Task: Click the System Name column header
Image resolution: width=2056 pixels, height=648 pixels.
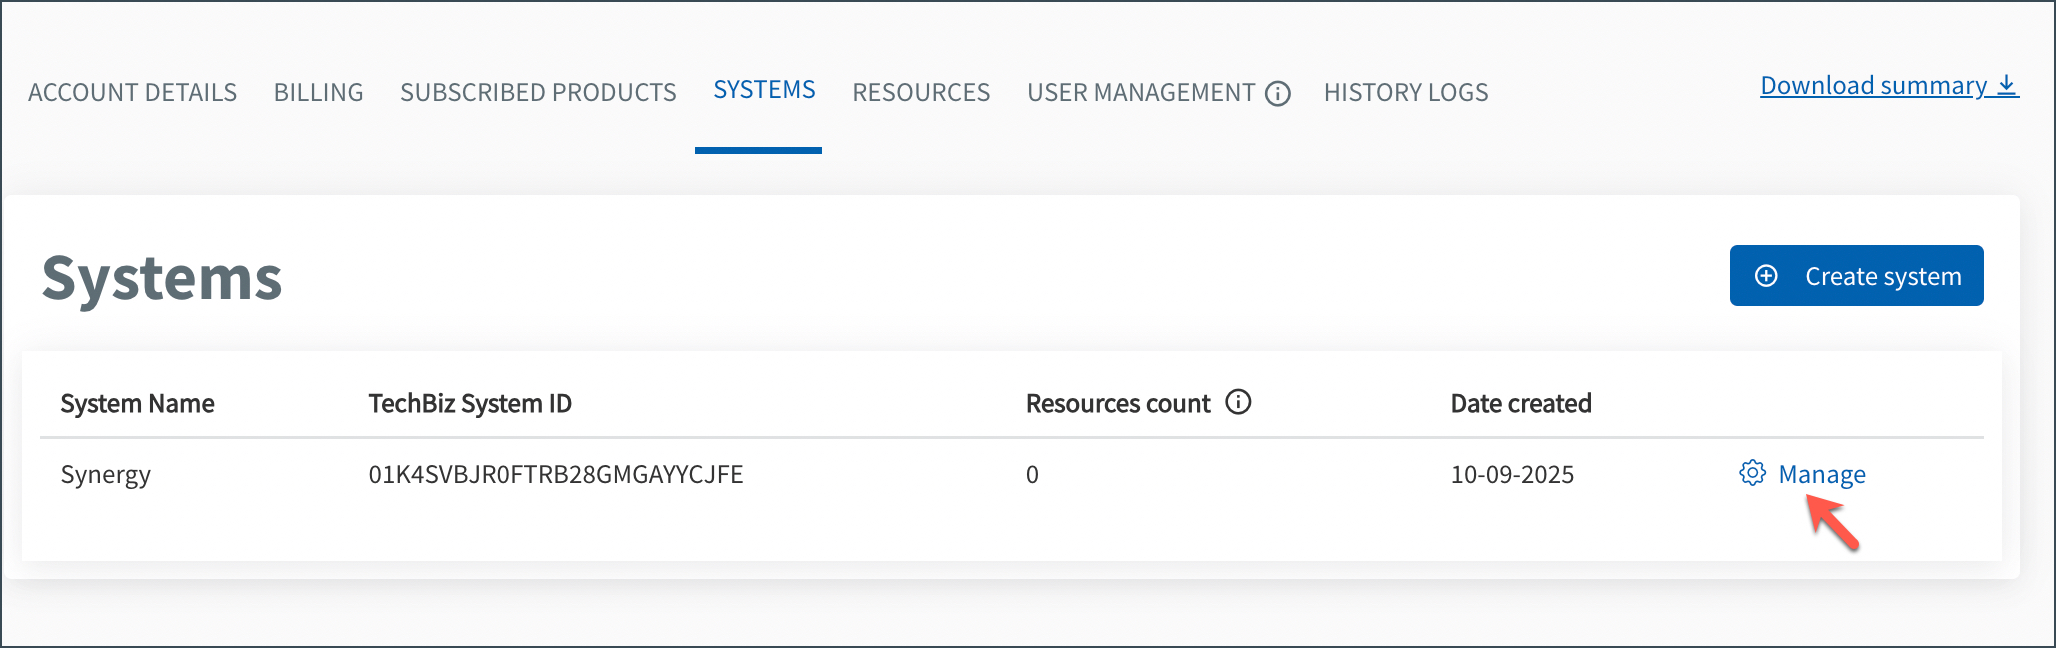Action: tap(137, 404)
